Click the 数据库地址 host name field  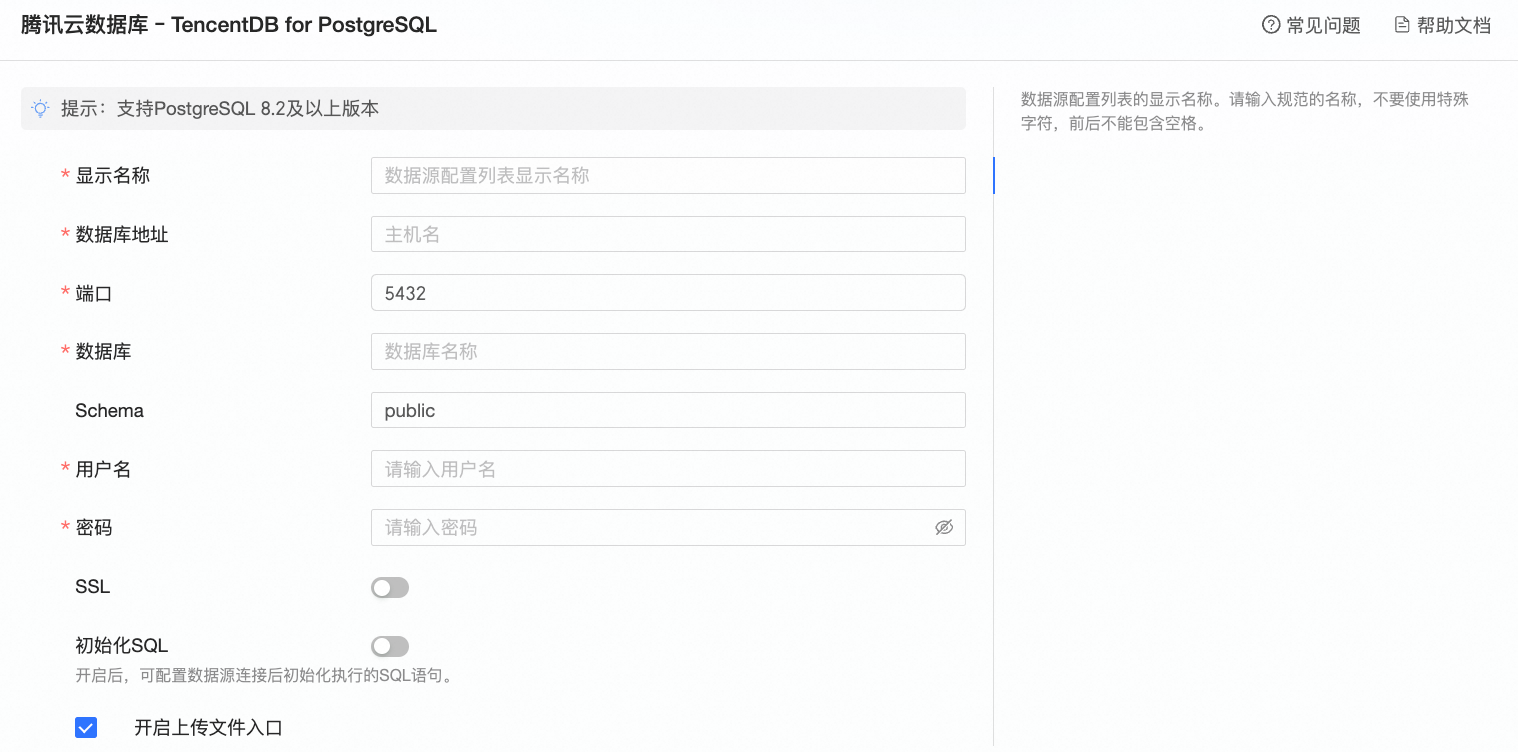point(668,234)
